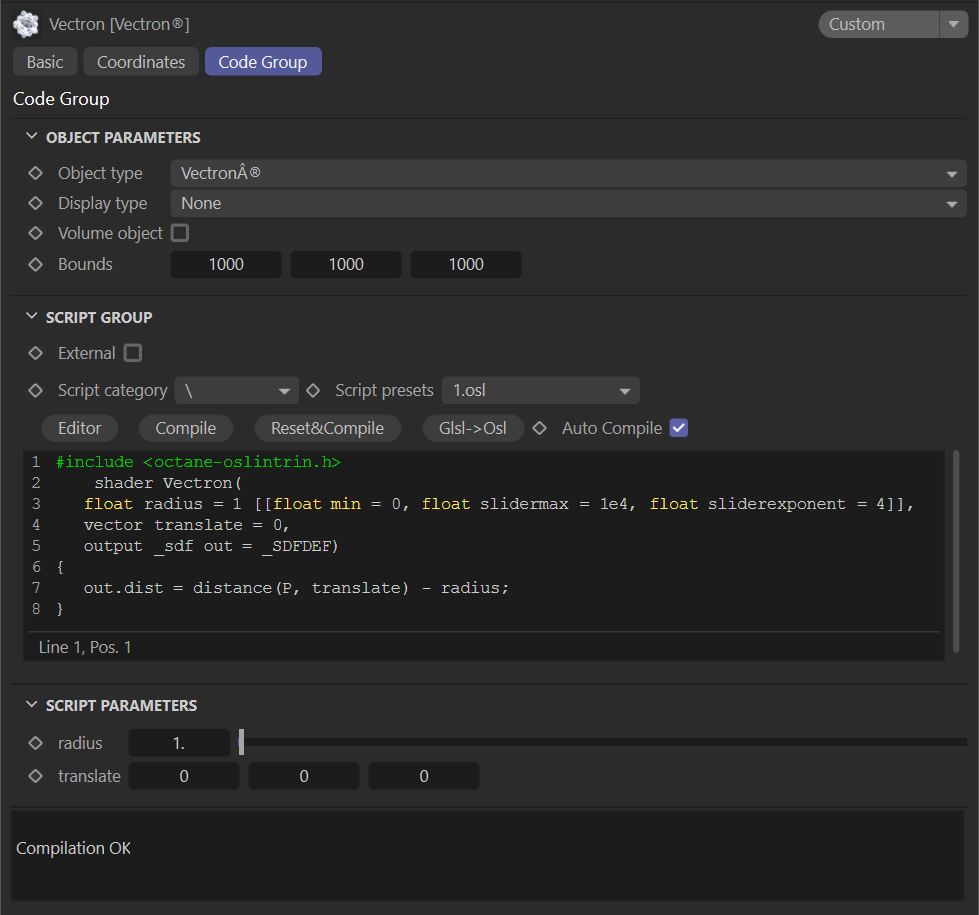Click keyframe diamond beside Display type
979x915 pixels.
[36, 203]
